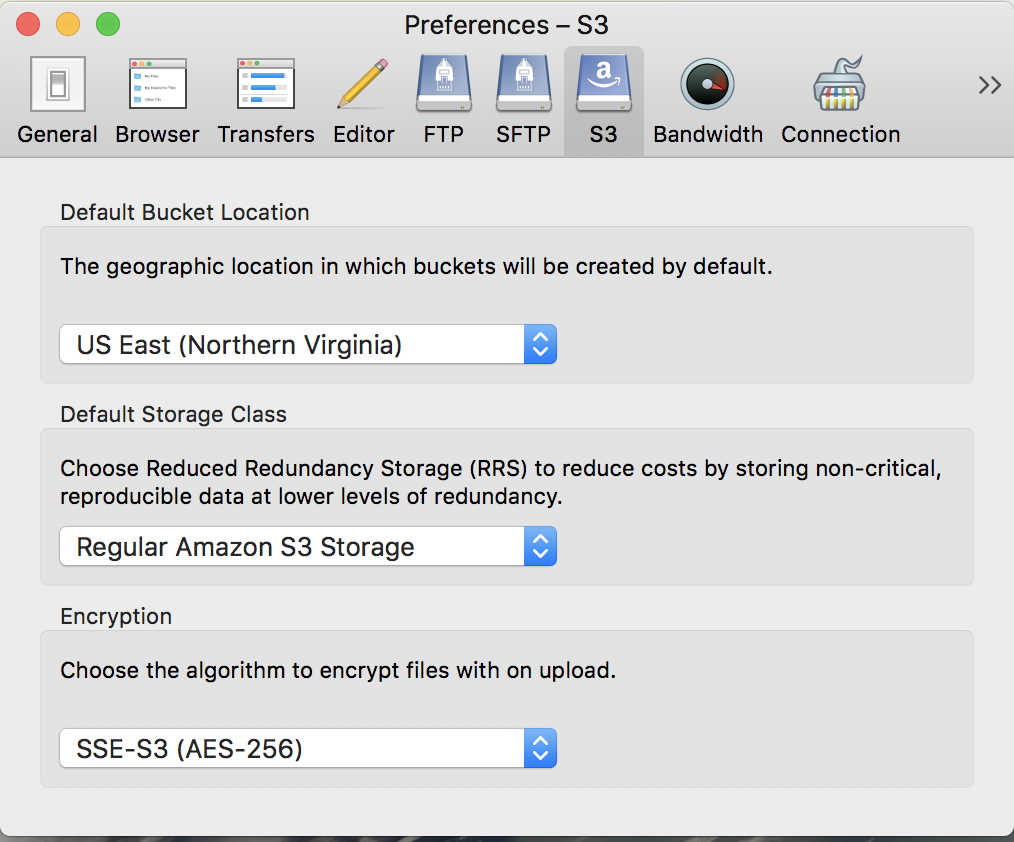Open the General preferences icon
1014x842 pixels.
57,84
